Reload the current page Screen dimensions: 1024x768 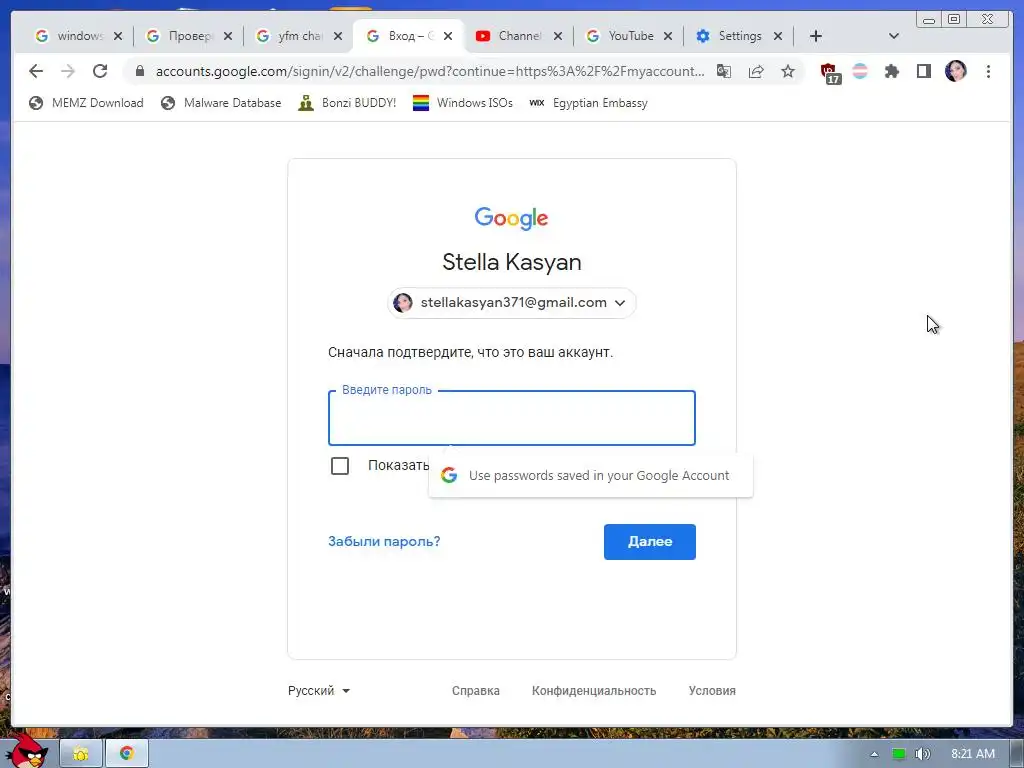[100, 71]
